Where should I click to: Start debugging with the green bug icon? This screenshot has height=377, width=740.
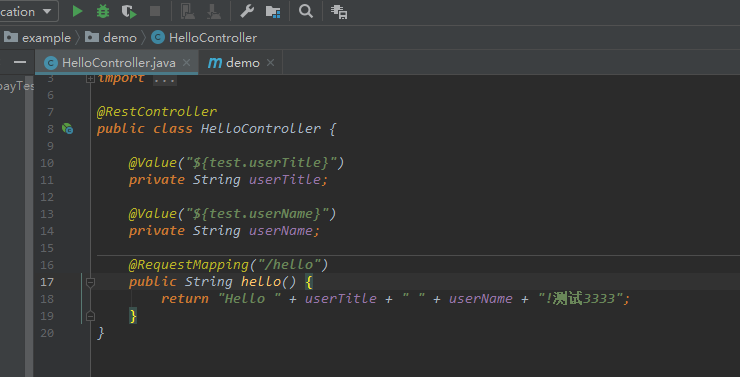coord(102,11)
